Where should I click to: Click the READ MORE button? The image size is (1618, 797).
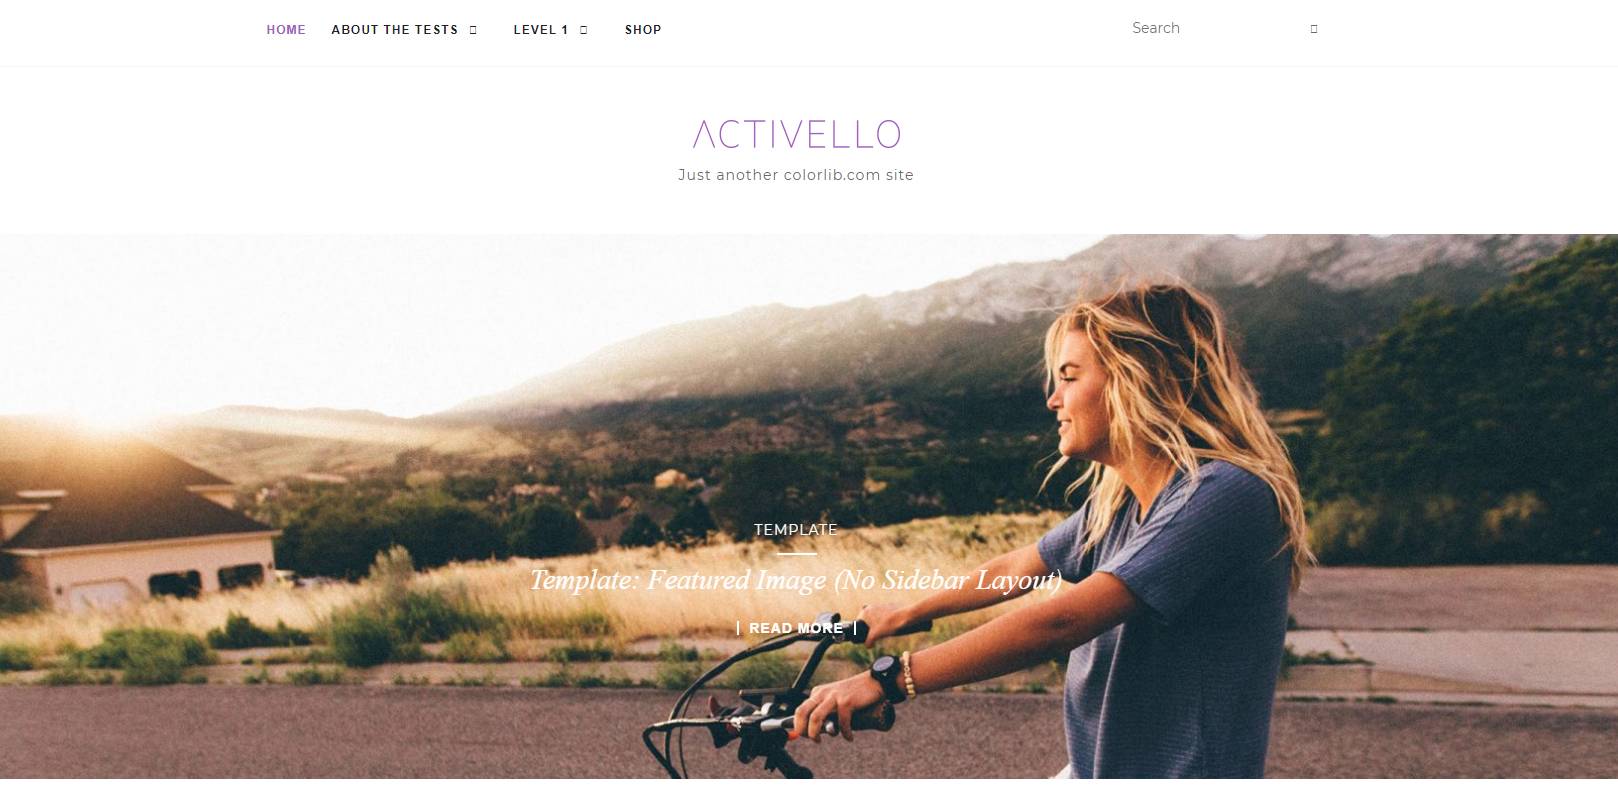796,628
